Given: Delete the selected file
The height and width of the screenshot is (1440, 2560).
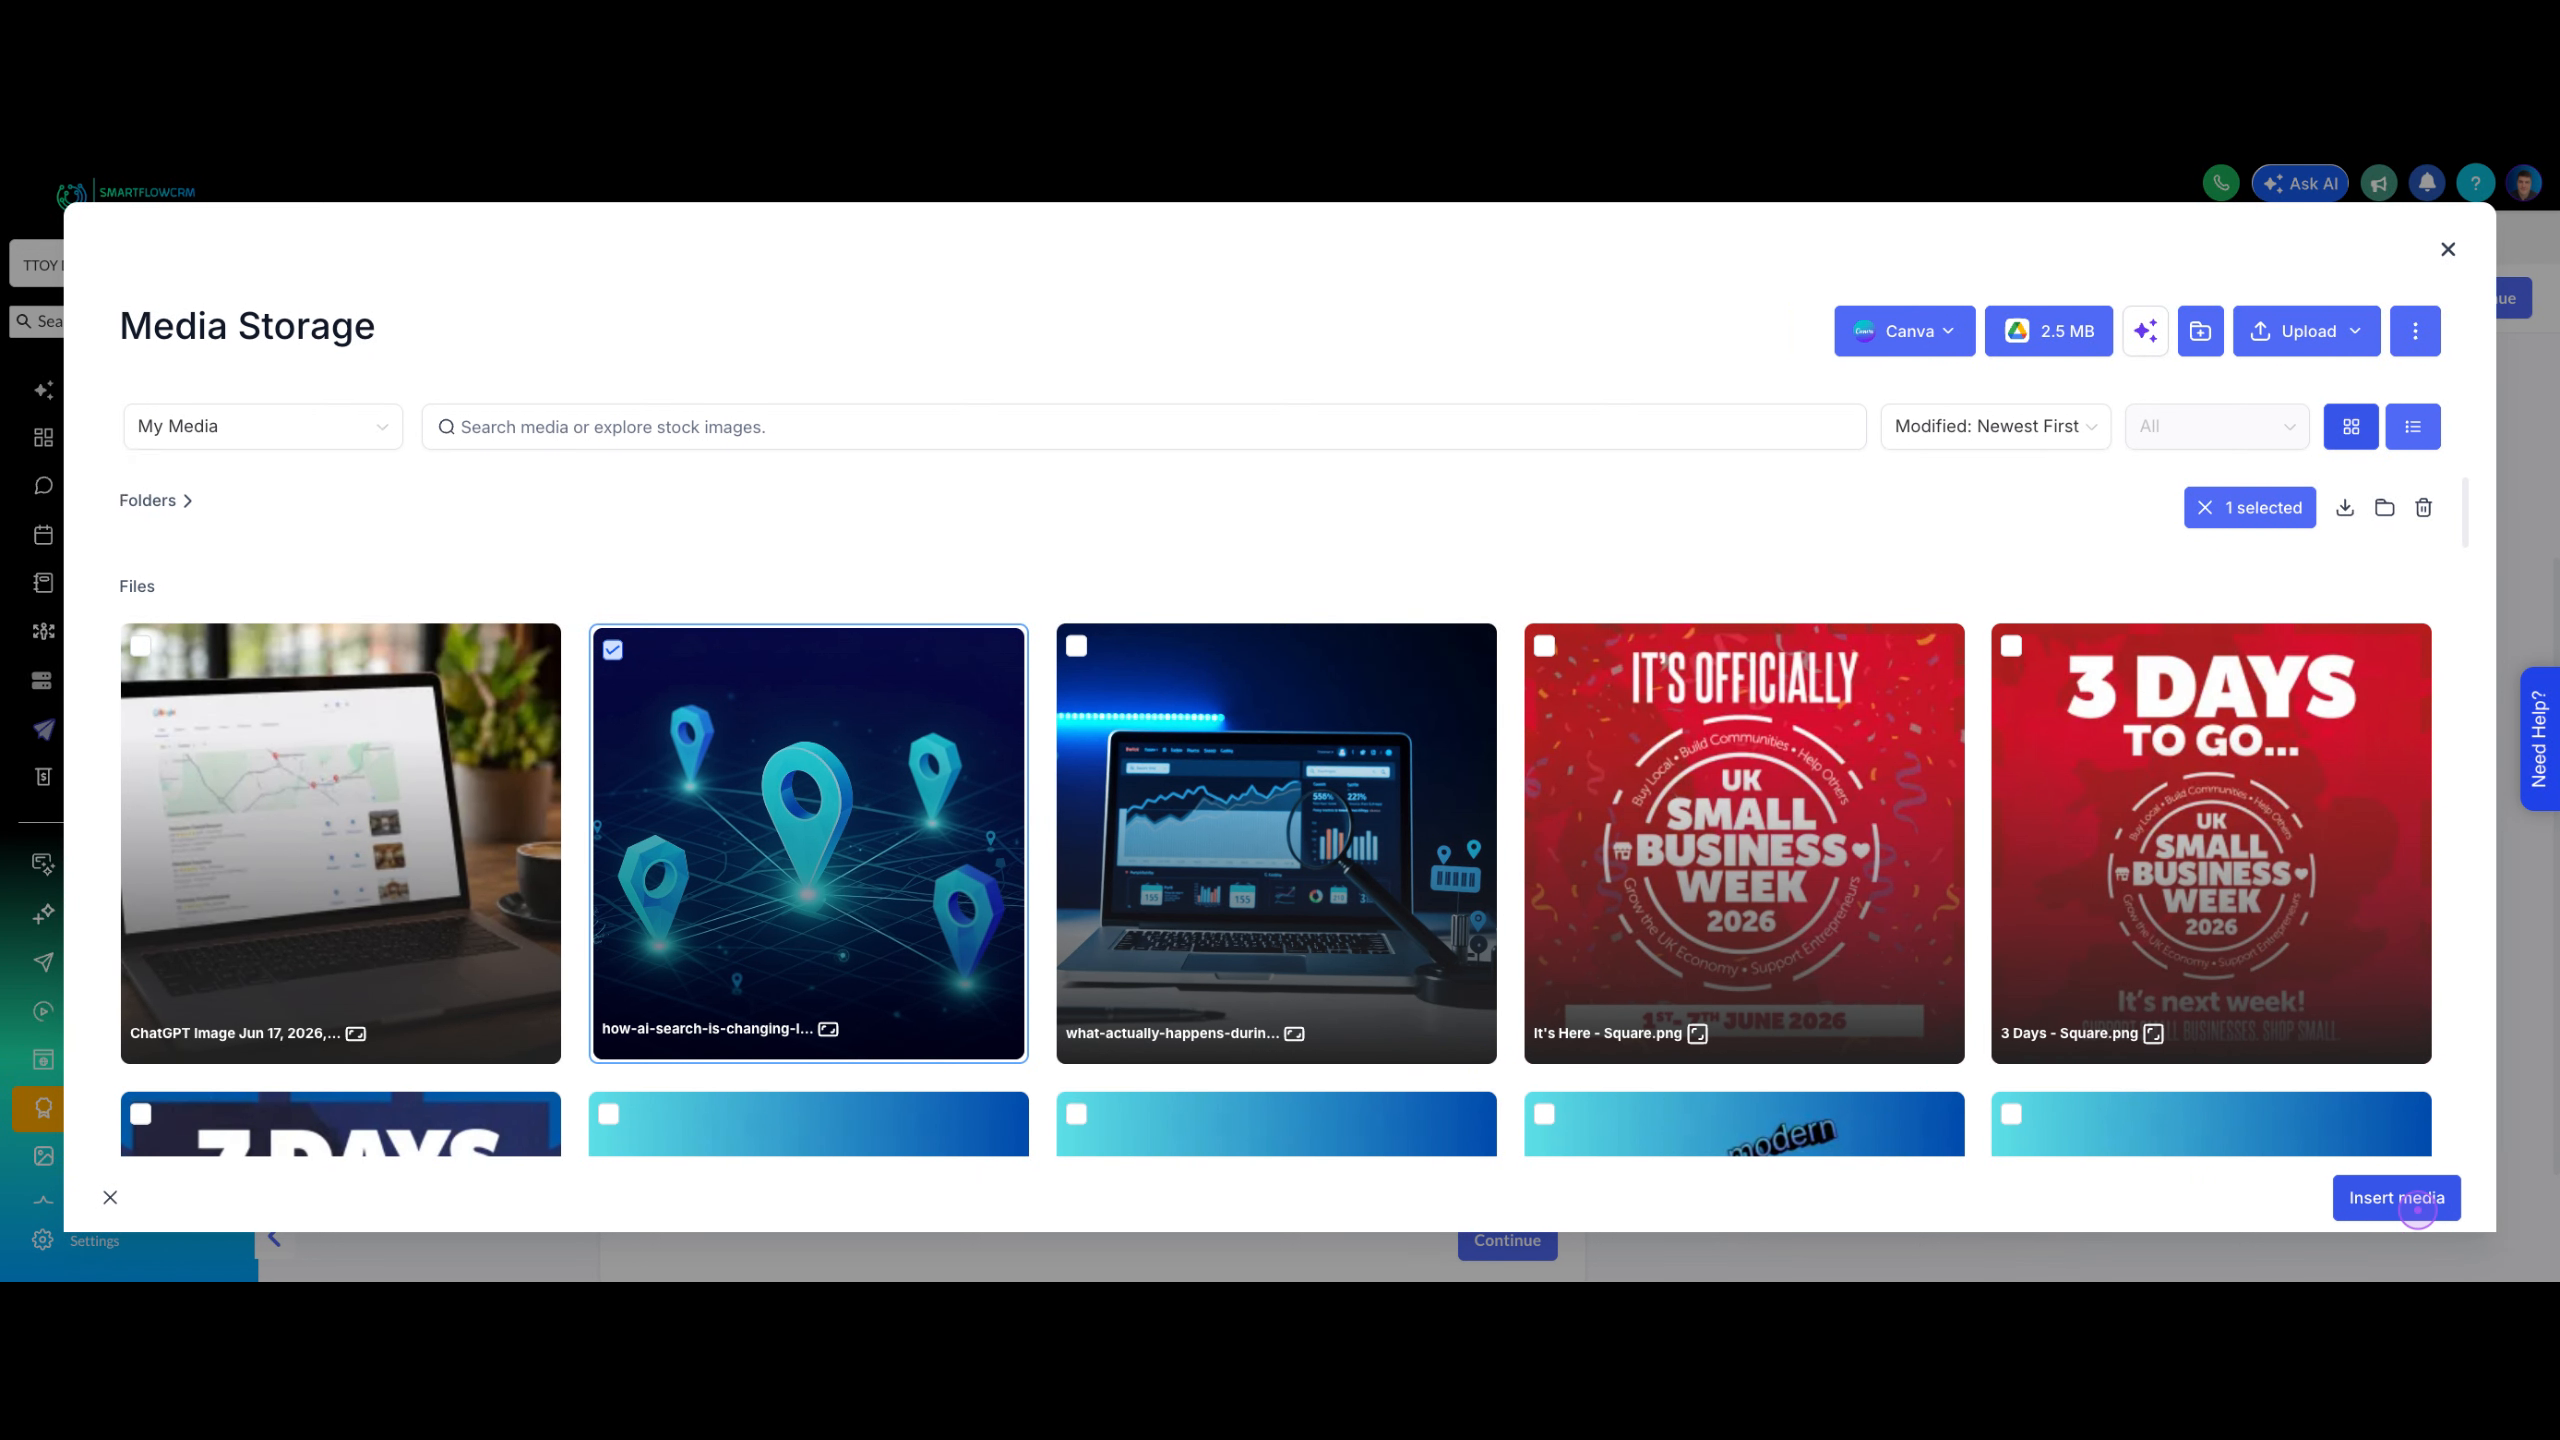Looking at the screenshot, I should coord(2423,508).
